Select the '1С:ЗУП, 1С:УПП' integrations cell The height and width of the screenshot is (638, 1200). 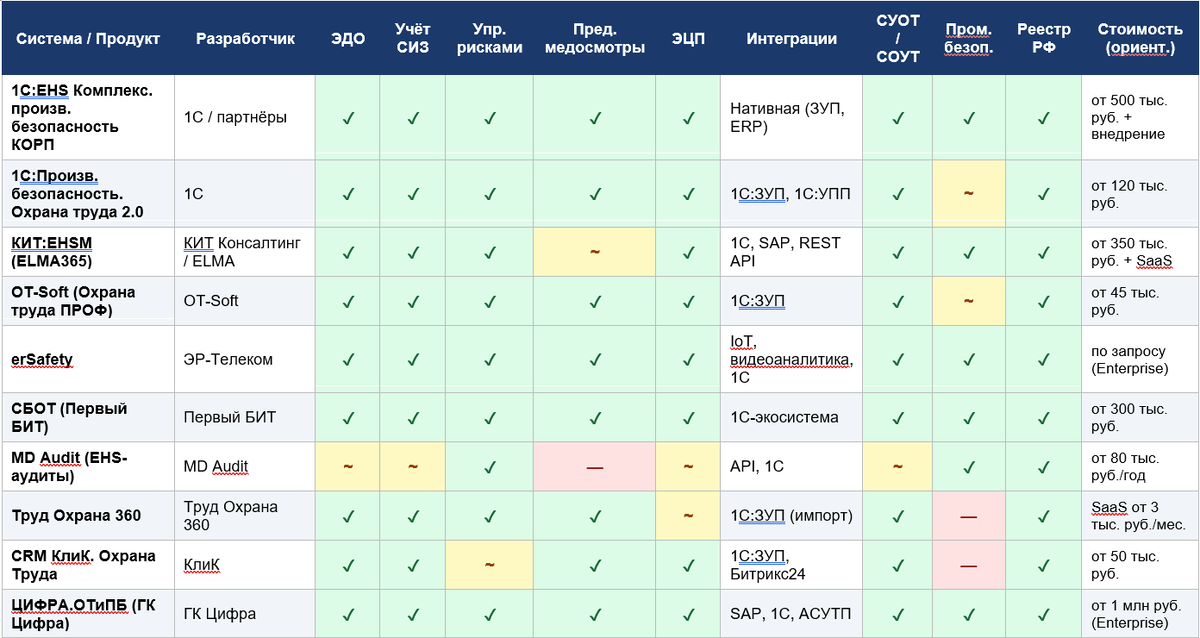click(791, 194)
